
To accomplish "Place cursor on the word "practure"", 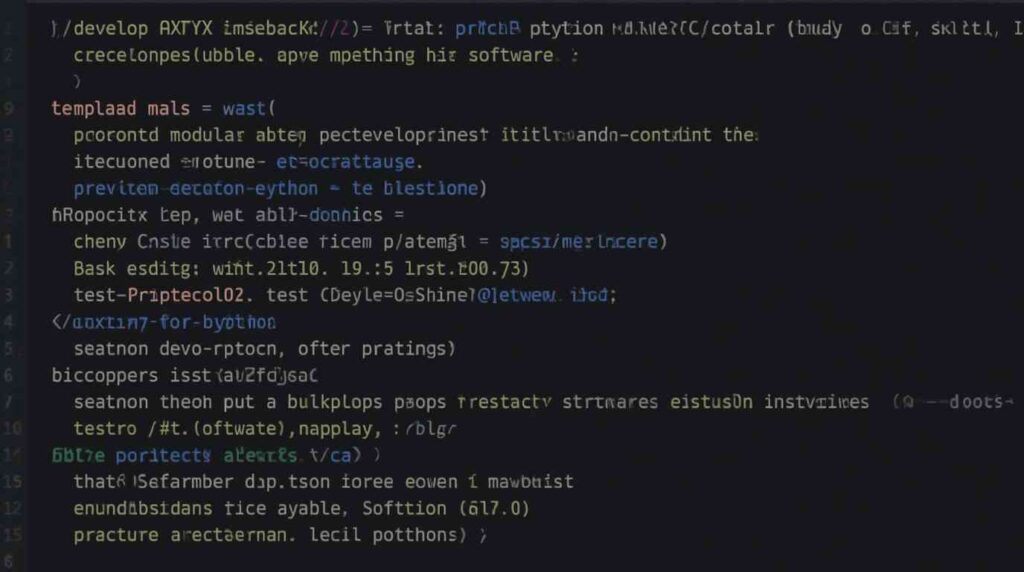I will coord(115,535).
